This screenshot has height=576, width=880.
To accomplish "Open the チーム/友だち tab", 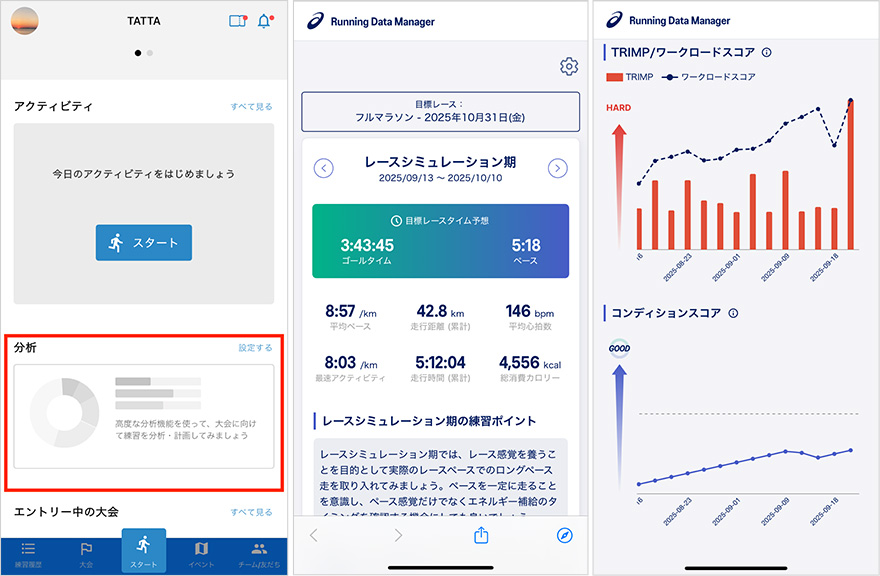I will (x=259, y=553).
